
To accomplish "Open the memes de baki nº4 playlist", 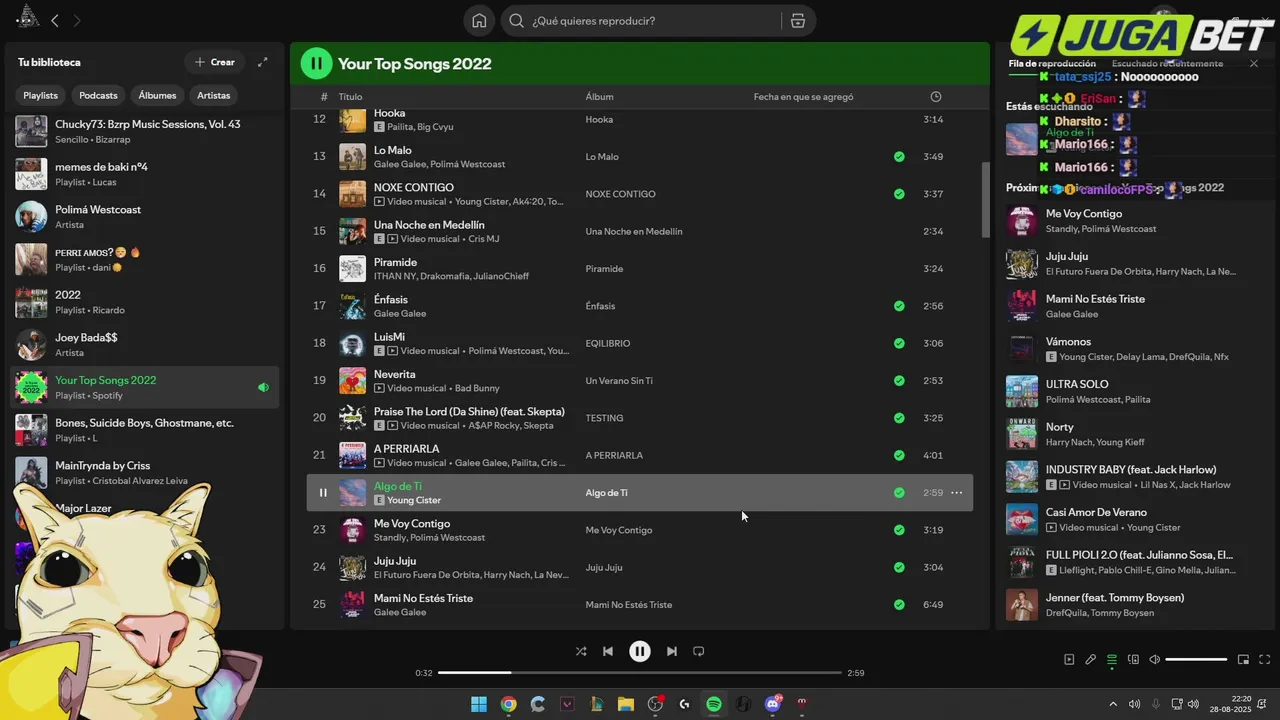I will pyautogui.click(x=145, y=174).
